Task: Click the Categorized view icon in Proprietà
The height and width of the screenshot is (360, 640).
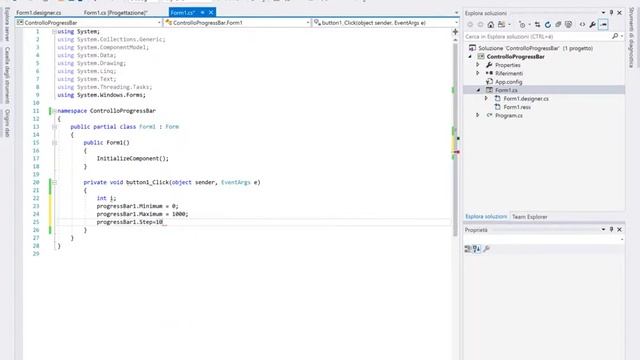Action: [x=468, y=249]
